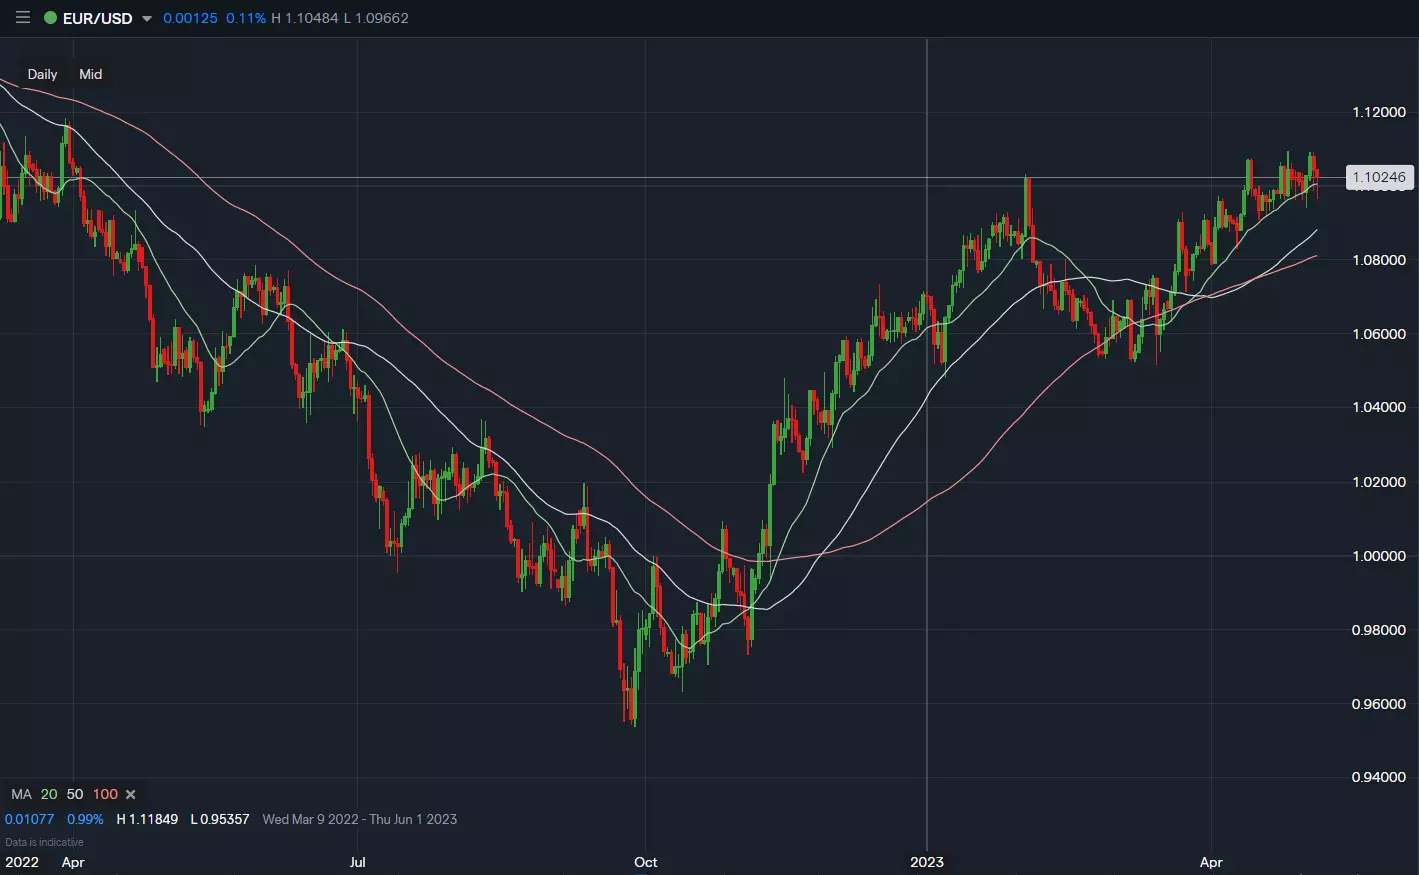Click the Wed Mar 9 2022 - Thu Jun 1 2023 date range
Viewport: 1419px width, 875px height.
coord(360,819)
